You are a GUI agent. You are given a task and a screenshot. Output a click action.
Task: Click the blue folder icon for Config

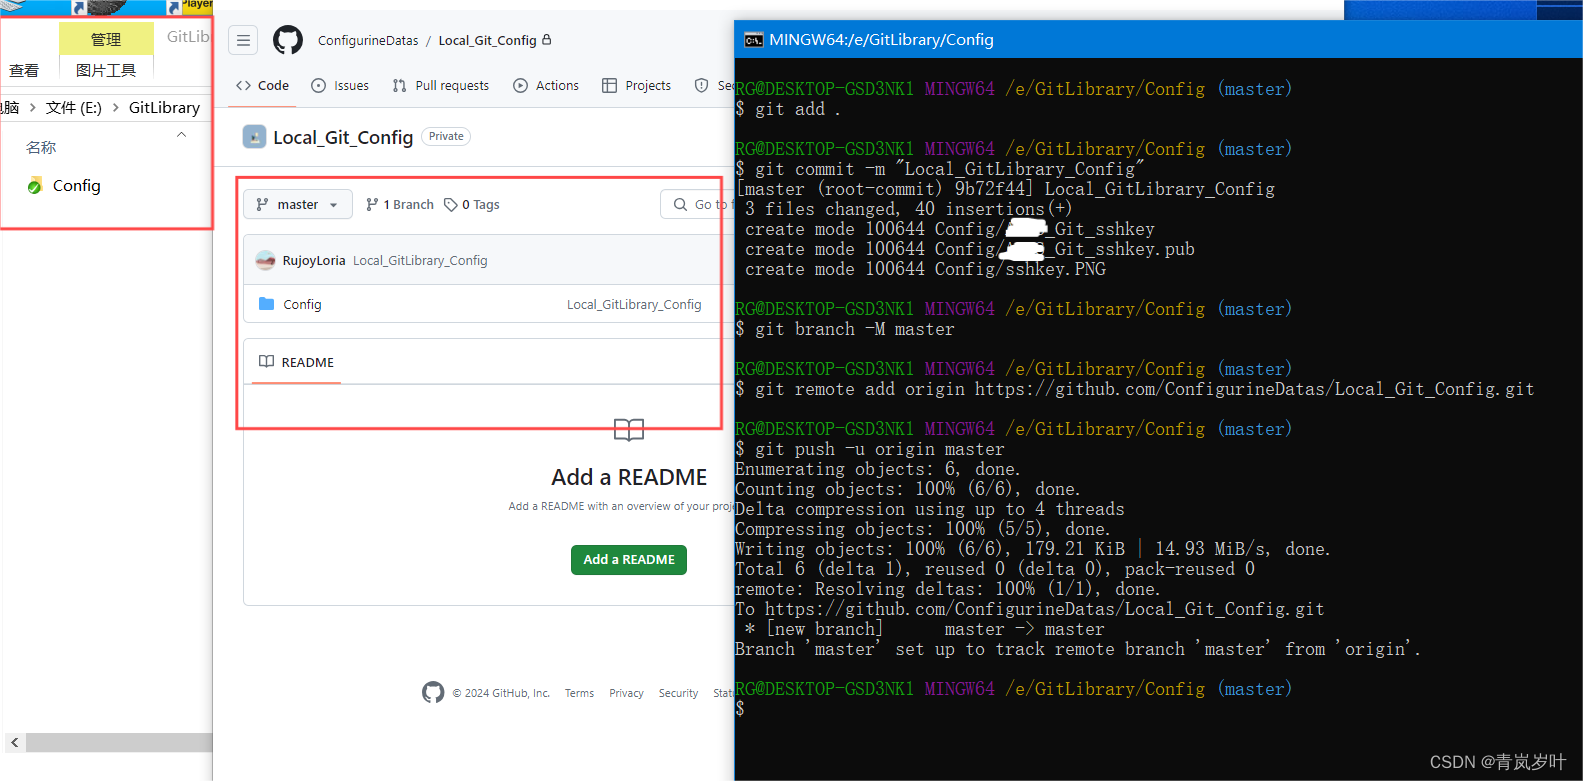pyautogui.click(x=266, y=304)
